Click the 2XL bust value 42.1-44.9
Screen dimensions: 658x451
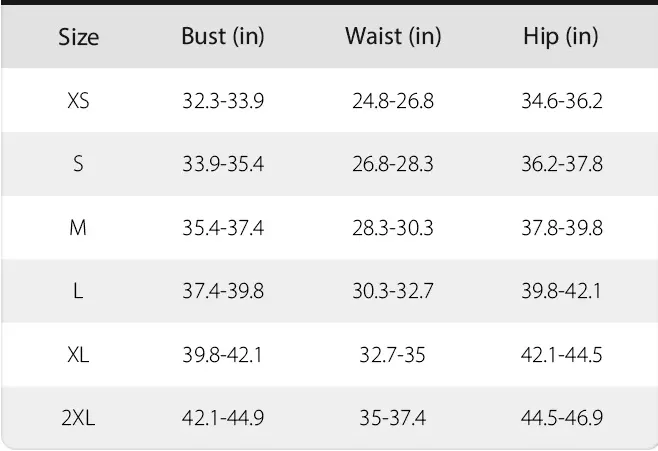pos(222,417)
